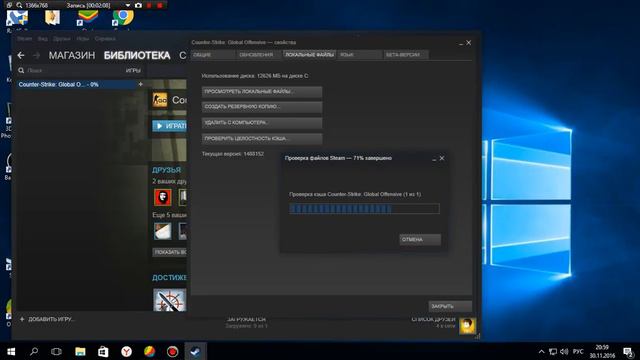This screenshot has width=640, height=360.
Task: Click the crossed-swords achievement icon
Action: pyautogui.click(x=169, y=300)
